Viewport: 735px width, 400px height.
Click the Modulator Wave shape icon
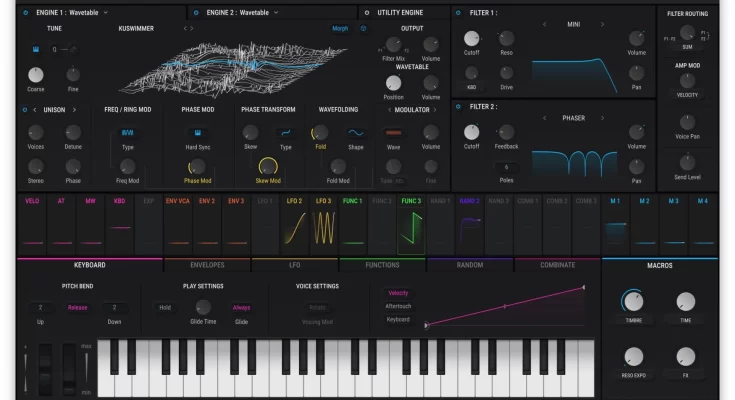click(x=394, y=132)
